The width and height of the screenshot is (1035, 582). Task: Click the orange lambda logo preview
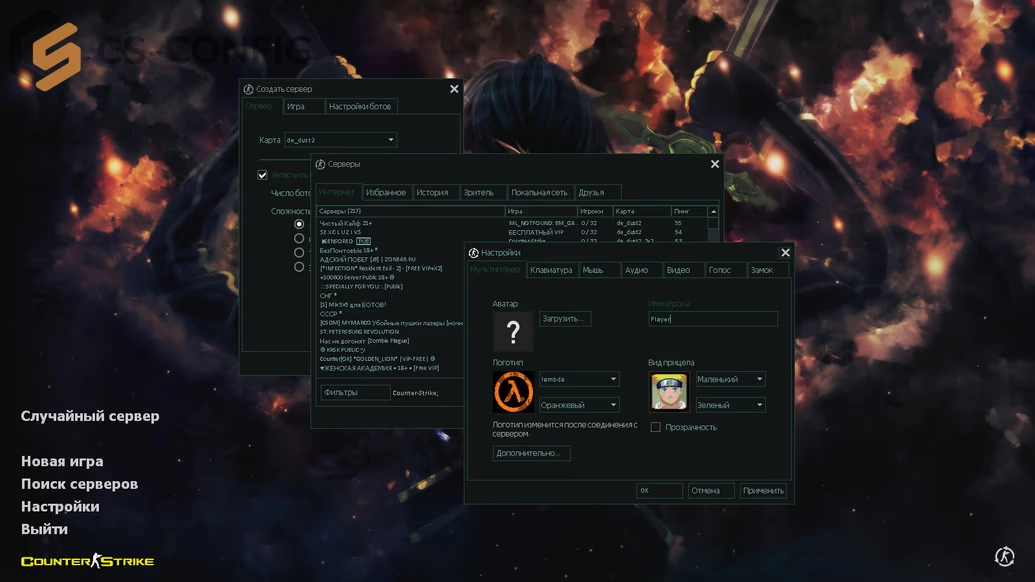tap(513, 392)
